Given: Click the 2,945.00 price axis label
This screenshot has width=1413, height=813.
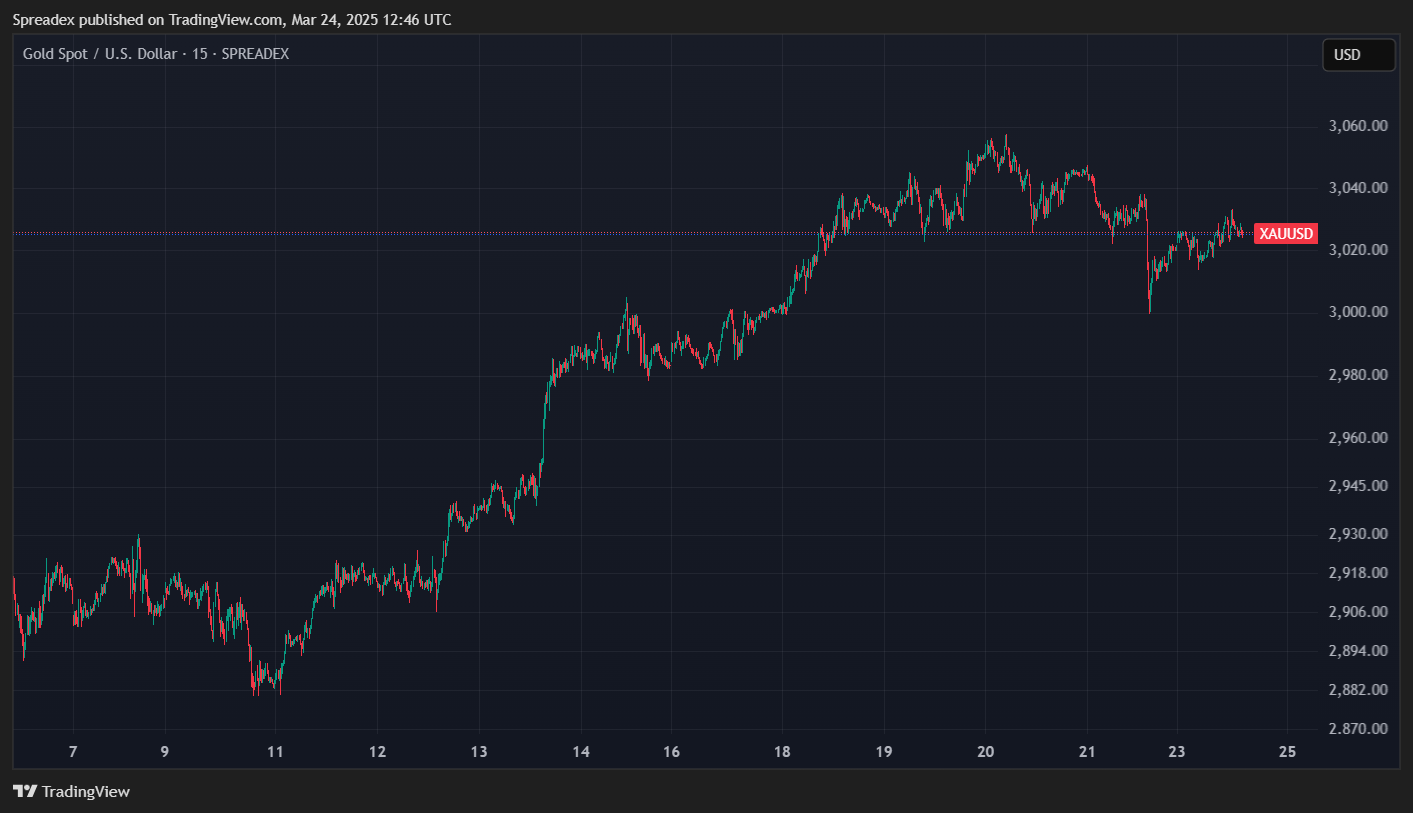Looking at the screenshot, I should [1358, 486].
